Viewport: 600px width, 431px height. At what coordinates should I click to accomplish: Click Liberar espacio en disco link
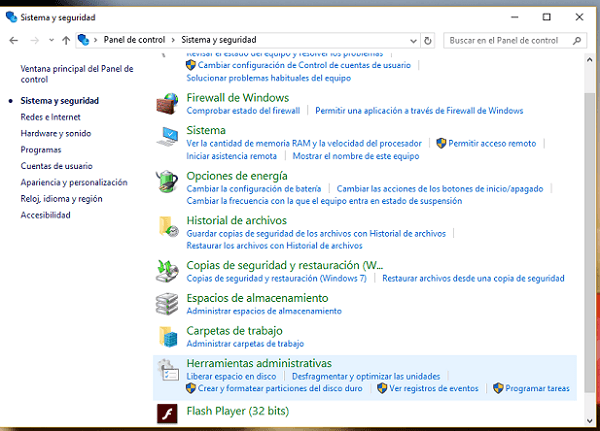click(x=231, y=376)
